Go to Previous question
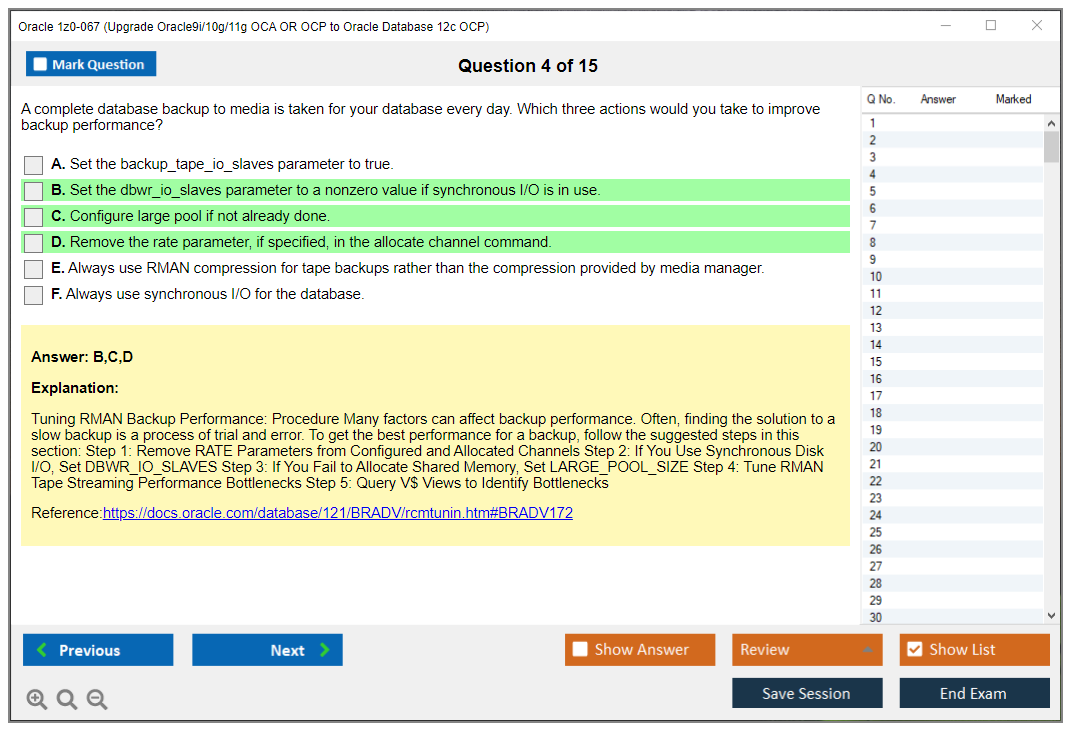Viewport: 1075px width, 735px height. pyautogui.click(x=97, y=649)
